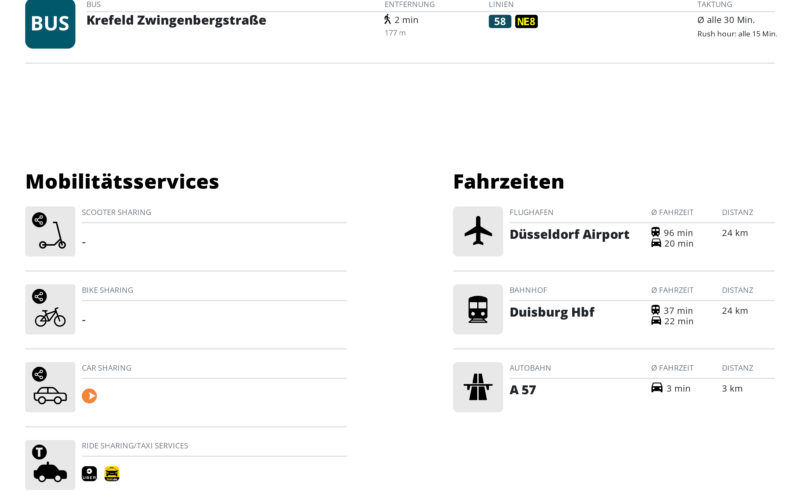This screenshot has width=800, height=500.
Task: Click the Autobahn highway icon
Action: (478, 387)
